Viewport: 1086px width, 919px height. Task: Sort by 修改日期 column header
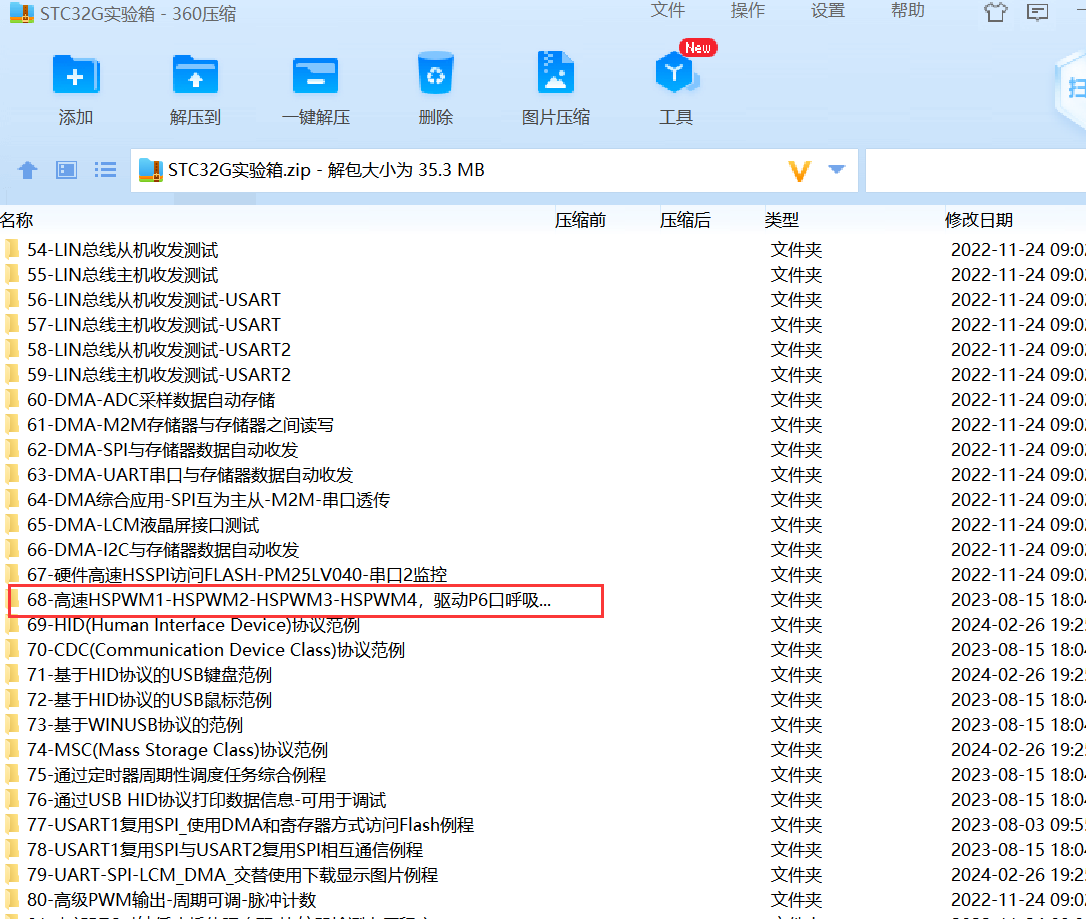coord(979,220)
